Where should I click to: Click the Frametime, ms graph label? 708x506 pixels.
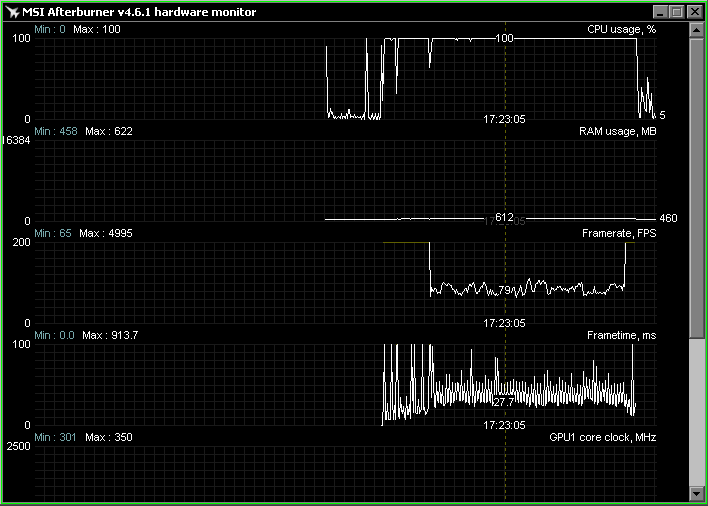coord(621,335)
